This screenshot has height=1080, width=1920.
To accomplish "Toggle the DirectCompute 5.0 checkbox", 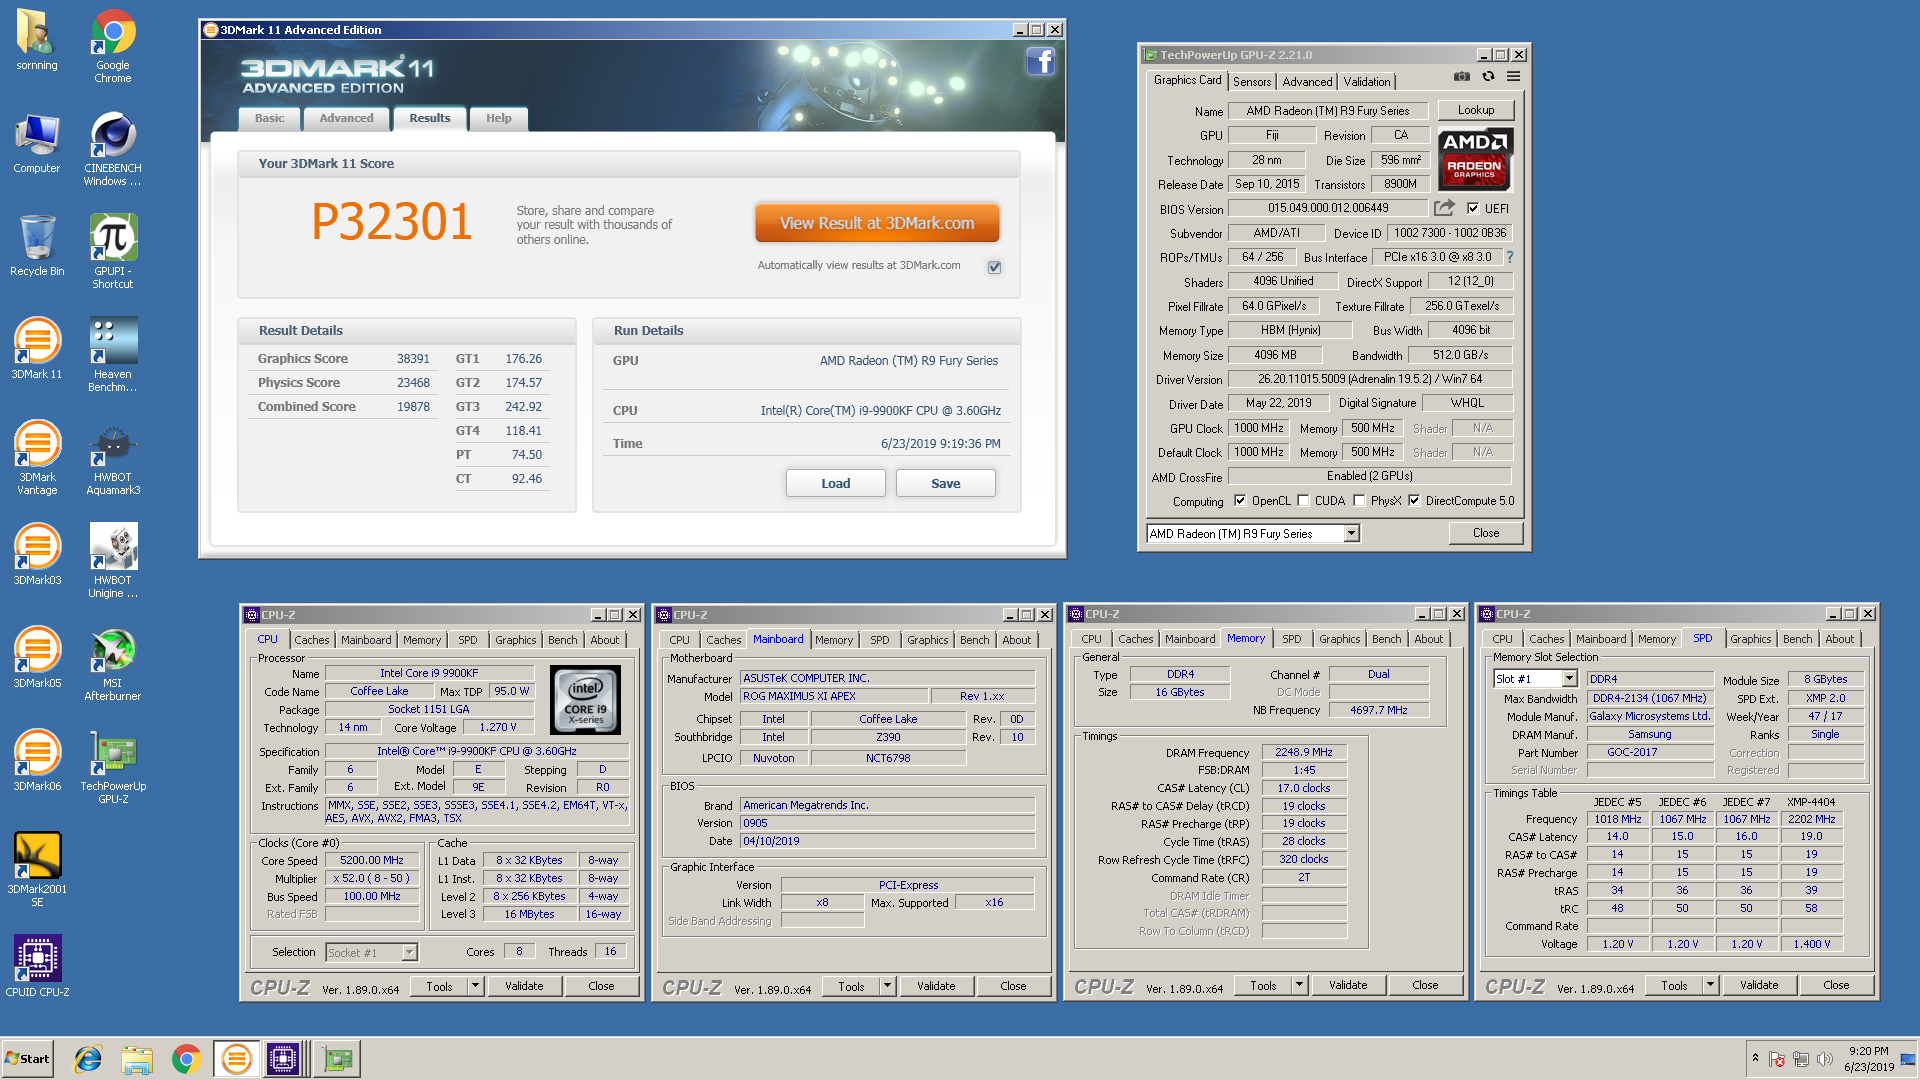I will click(1414, 501).
